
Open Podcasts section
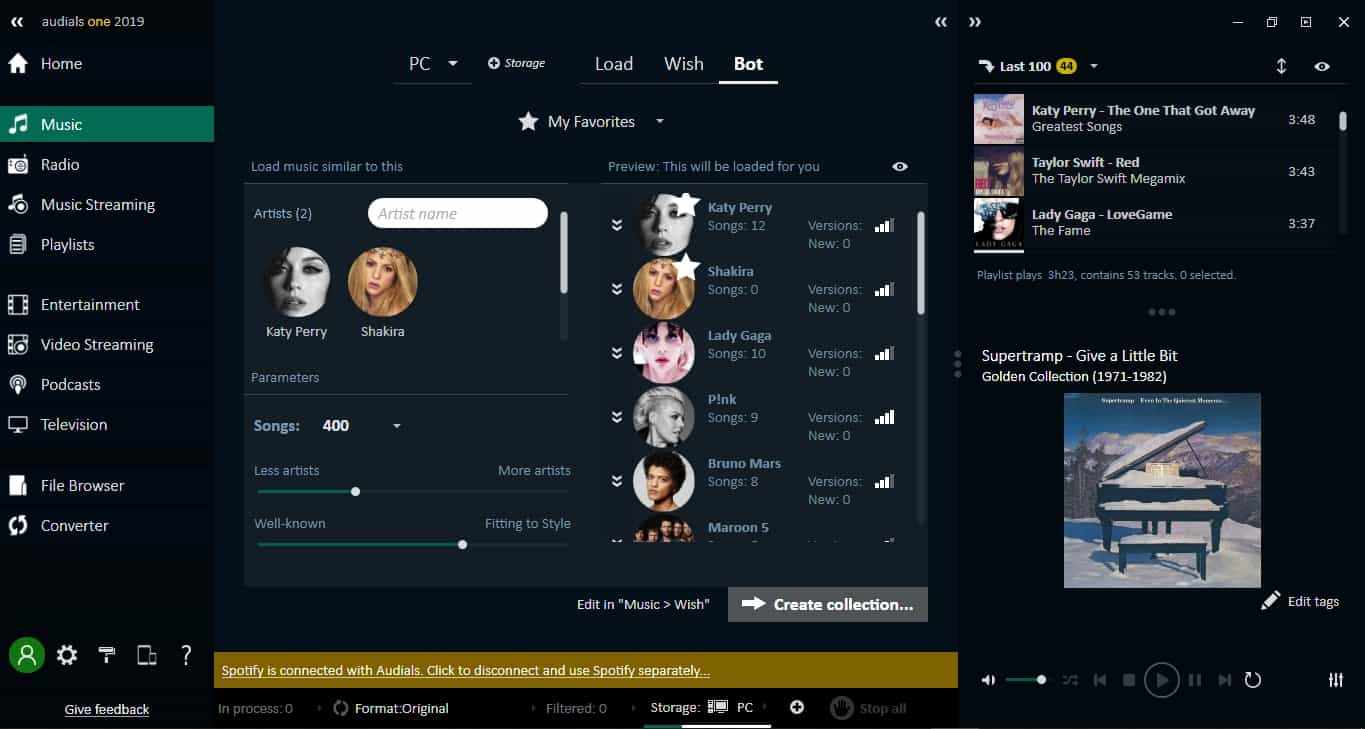[x=107, y=384]
